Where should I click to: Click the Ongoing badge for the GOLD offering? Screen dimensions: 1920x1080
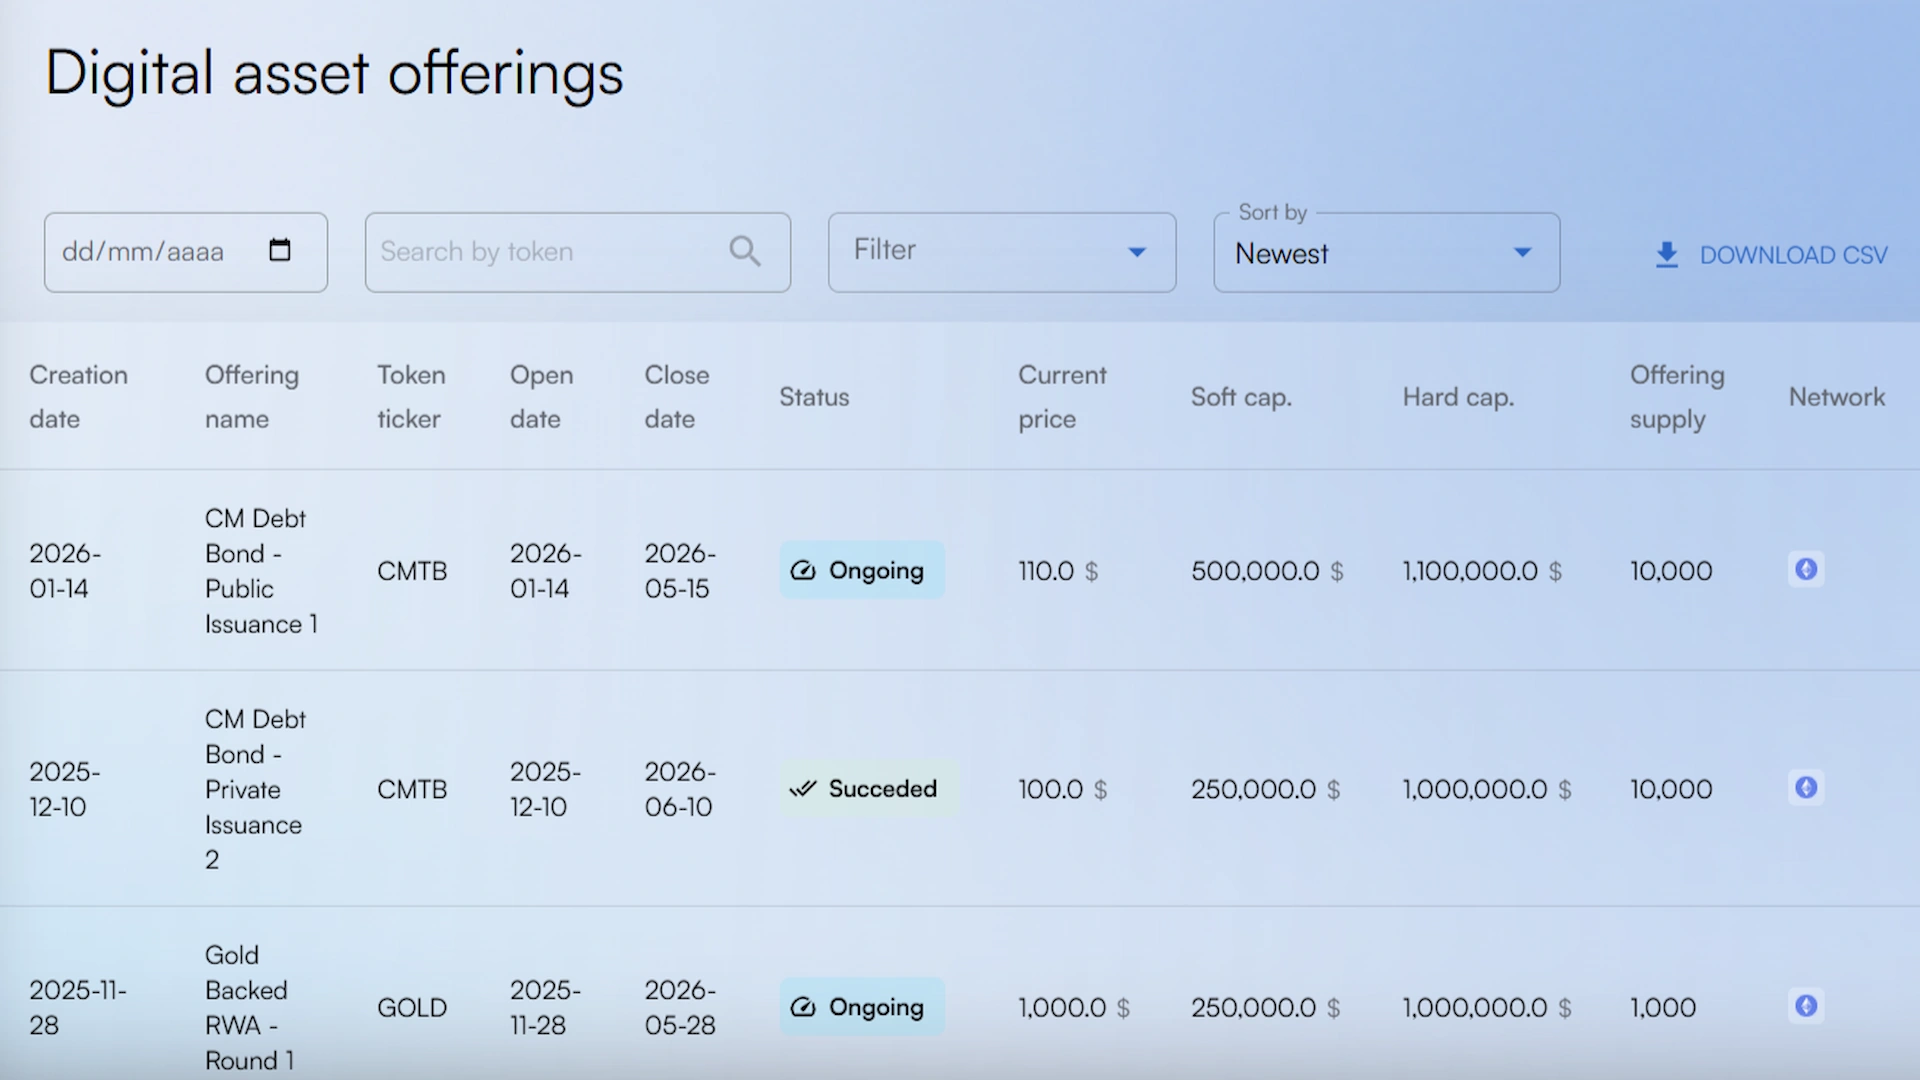[862, 1007]
